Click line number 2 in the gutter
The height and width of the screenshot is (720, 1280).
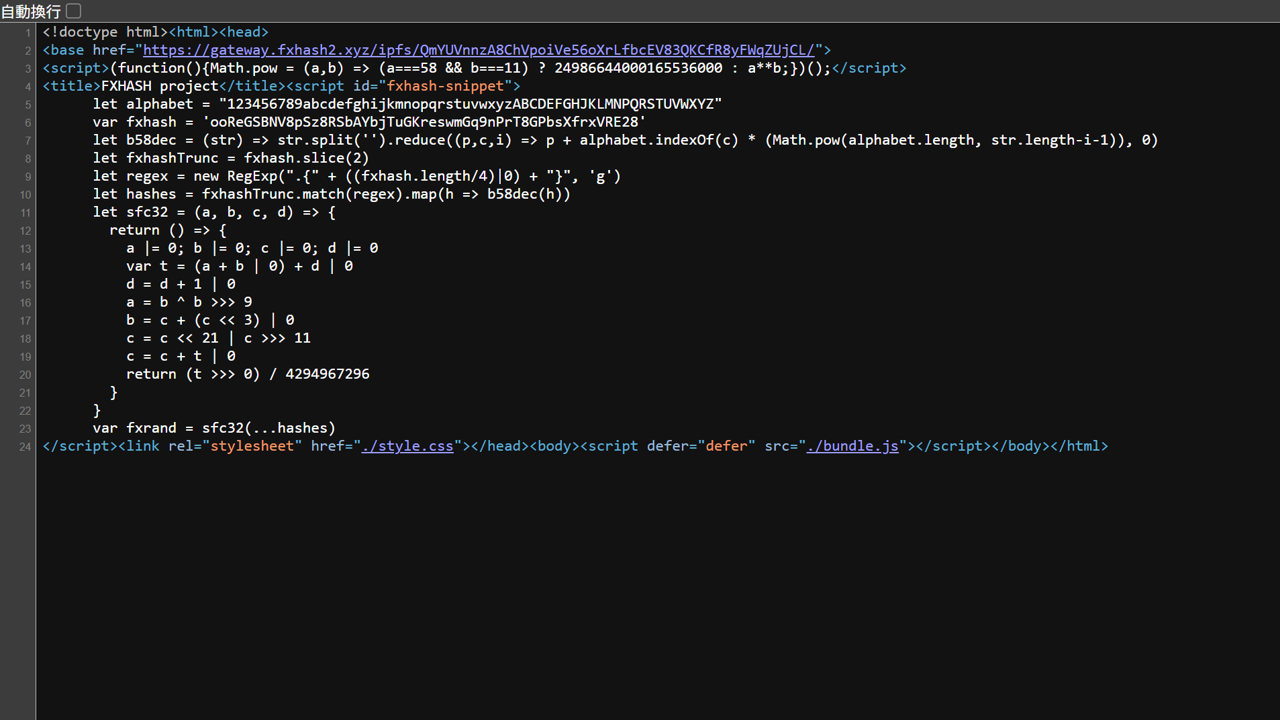click(x=28, y=51)
